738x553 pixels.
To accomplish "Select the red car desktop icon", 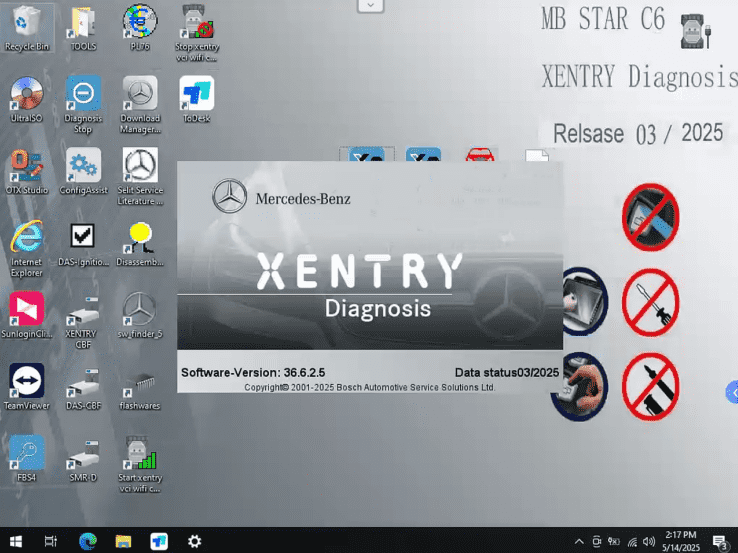I will point(480,154).
